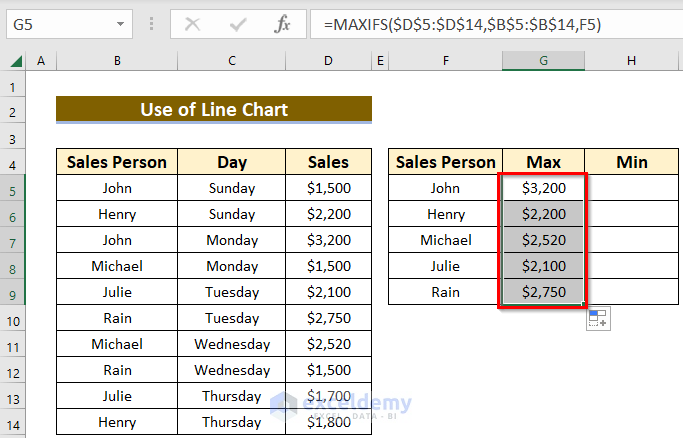Select row 5 header
Viewport: 683px width, 438px height.
tap(15, 188)
